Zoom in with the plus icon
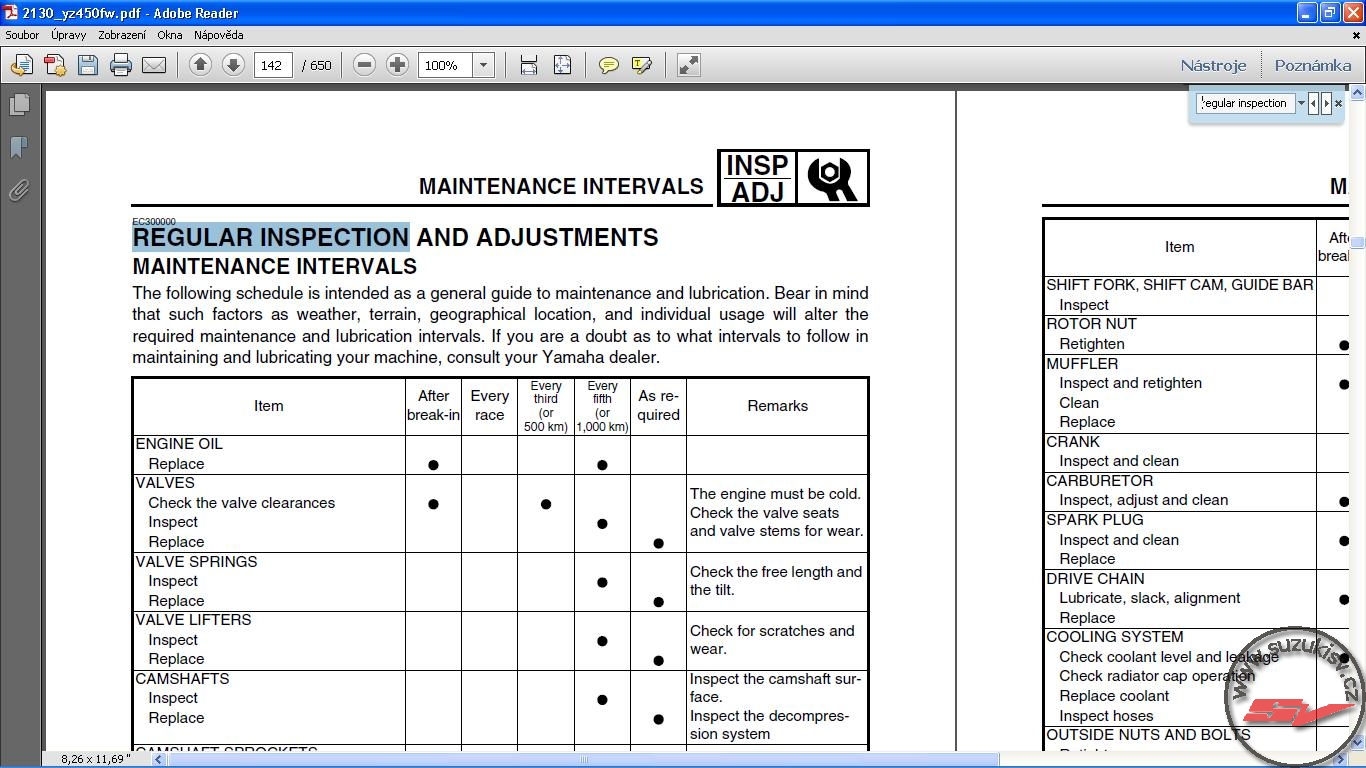 point(398,65)
